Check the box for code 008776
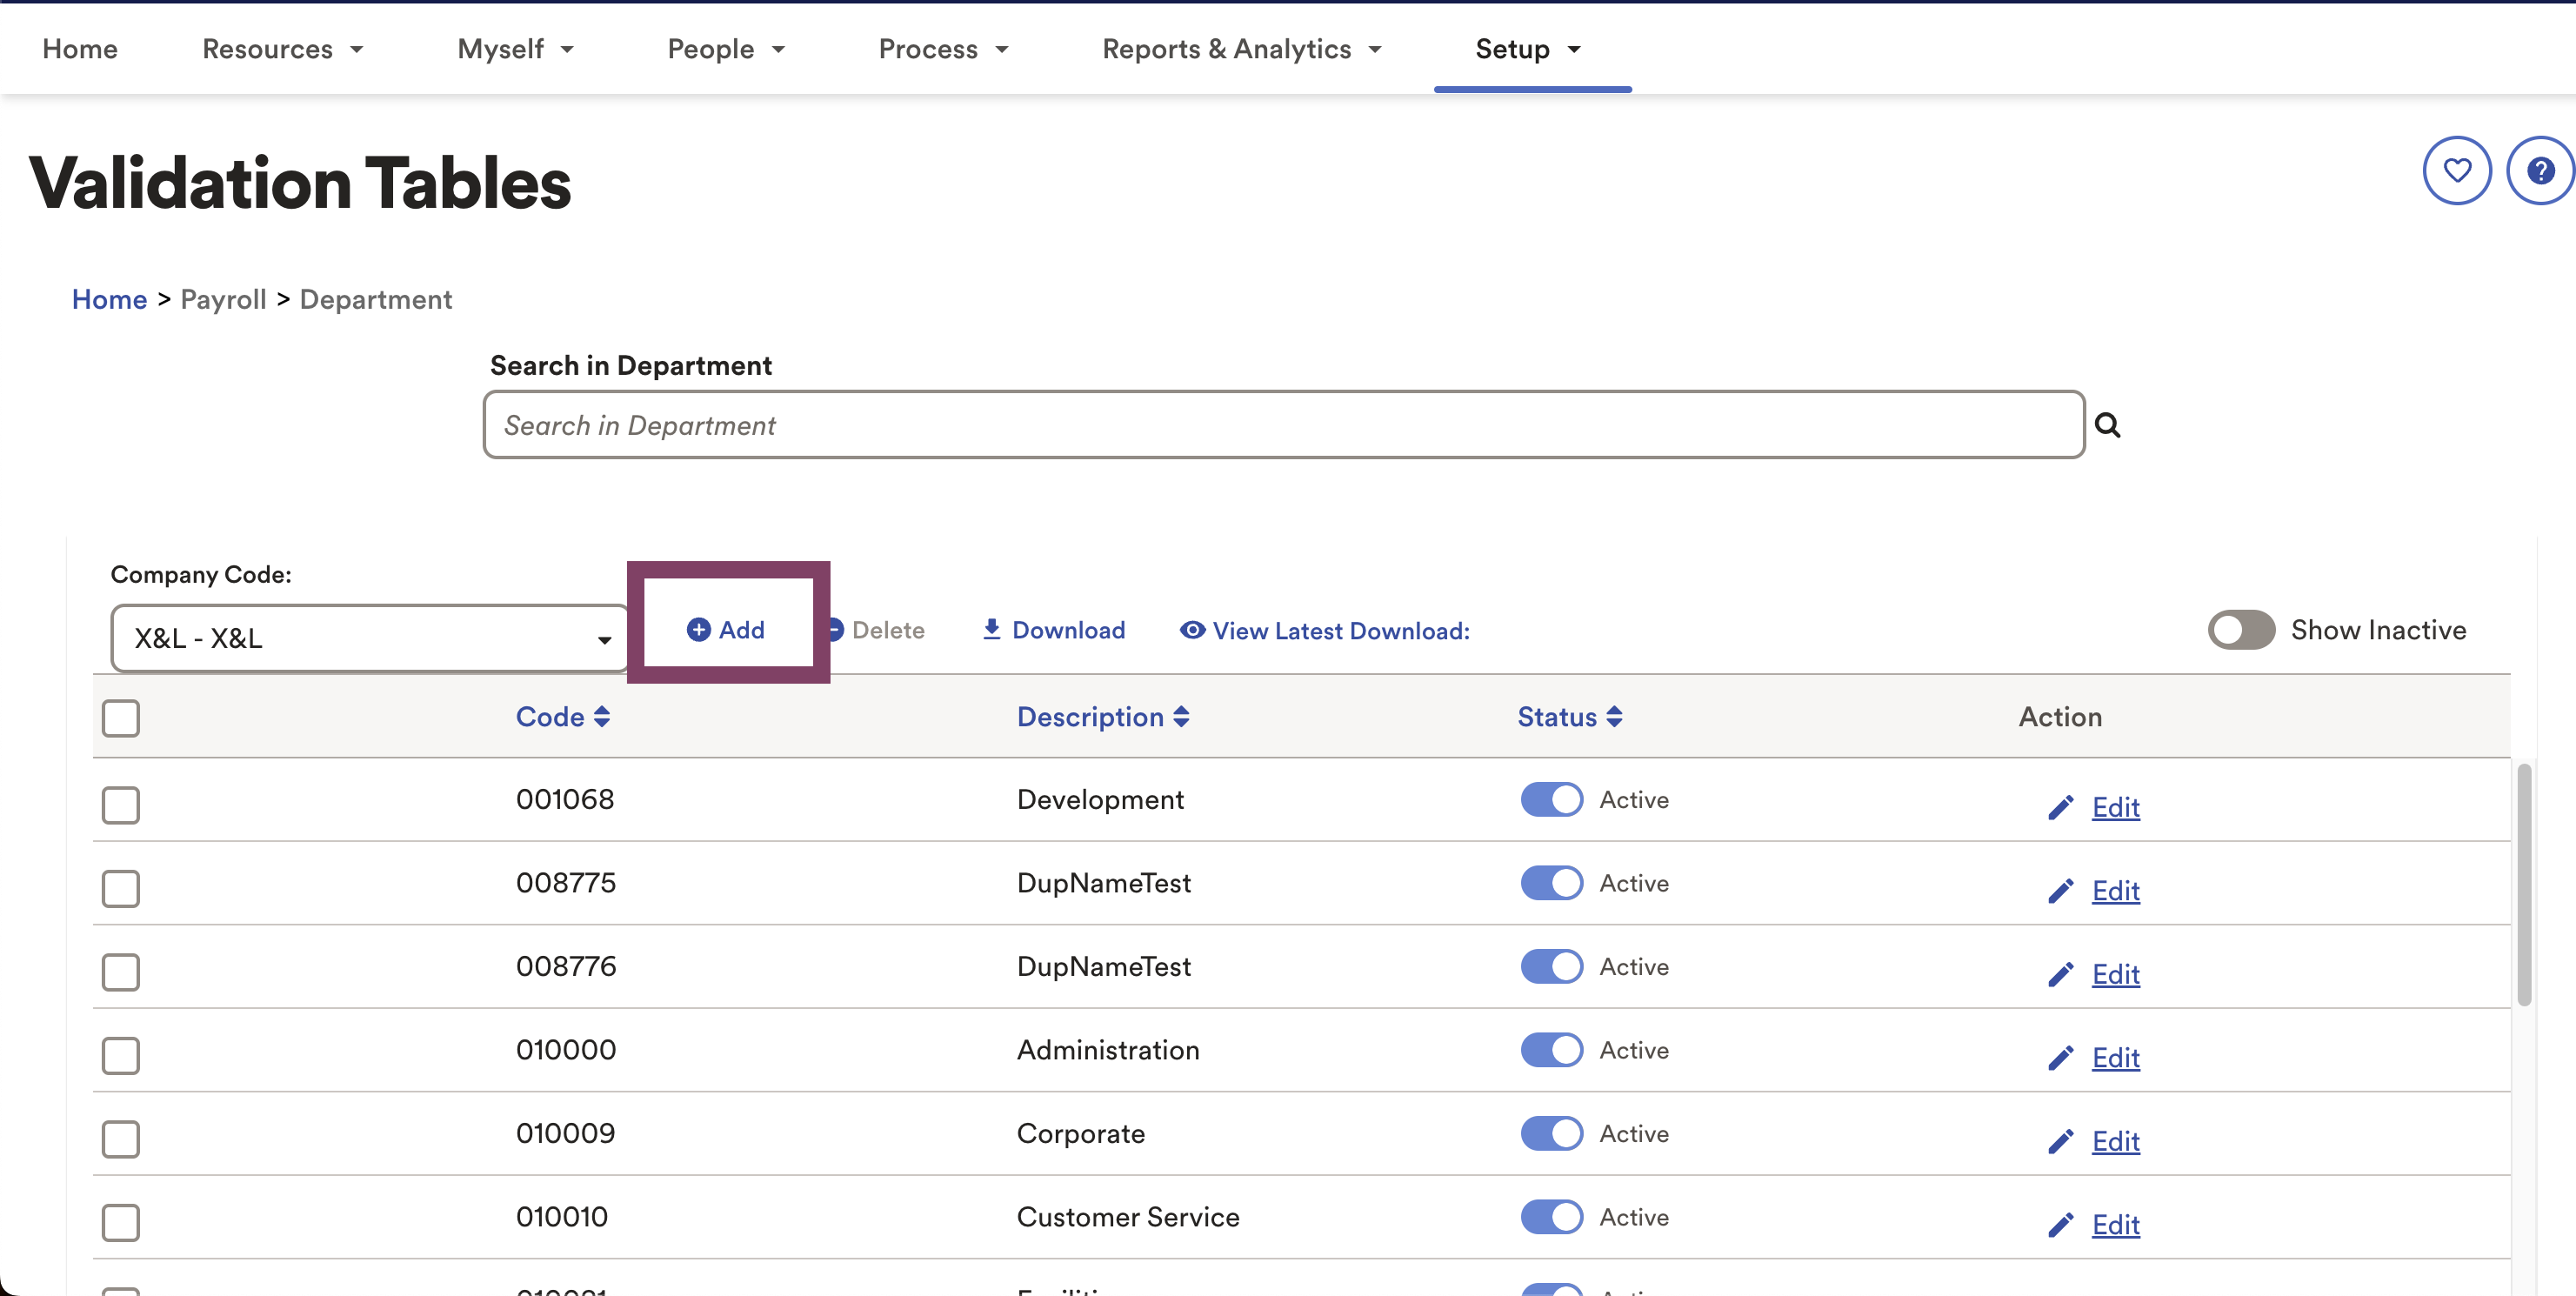 (121, 972)
